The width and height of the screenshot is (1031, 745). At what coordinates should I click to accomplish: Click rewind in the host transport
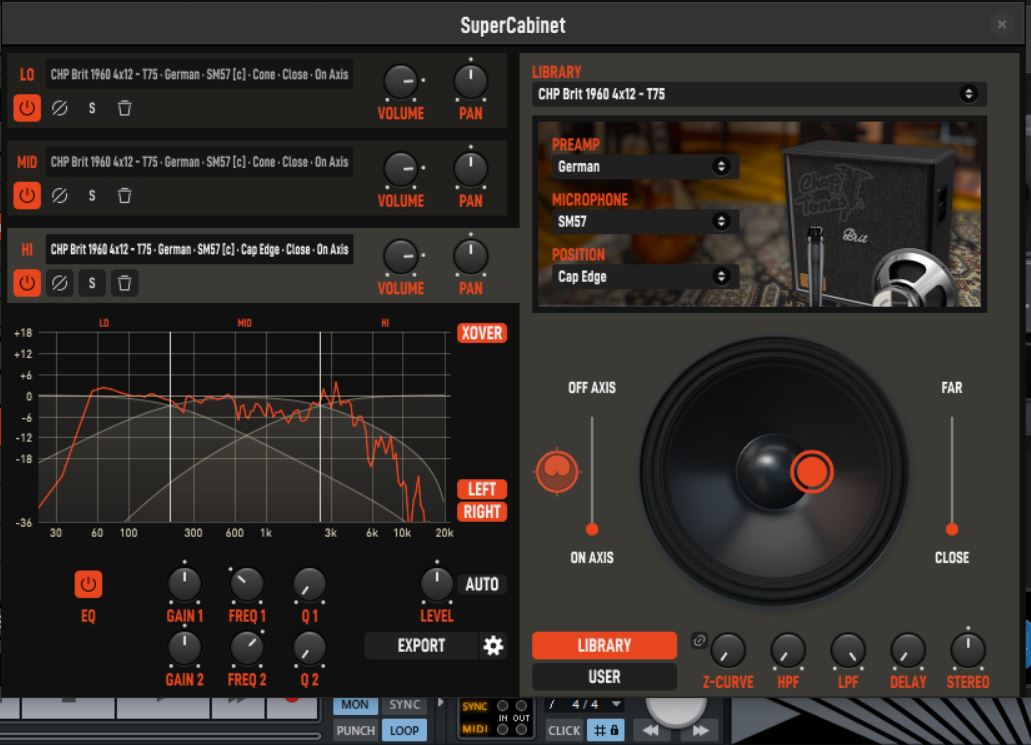tap(651, 730)
